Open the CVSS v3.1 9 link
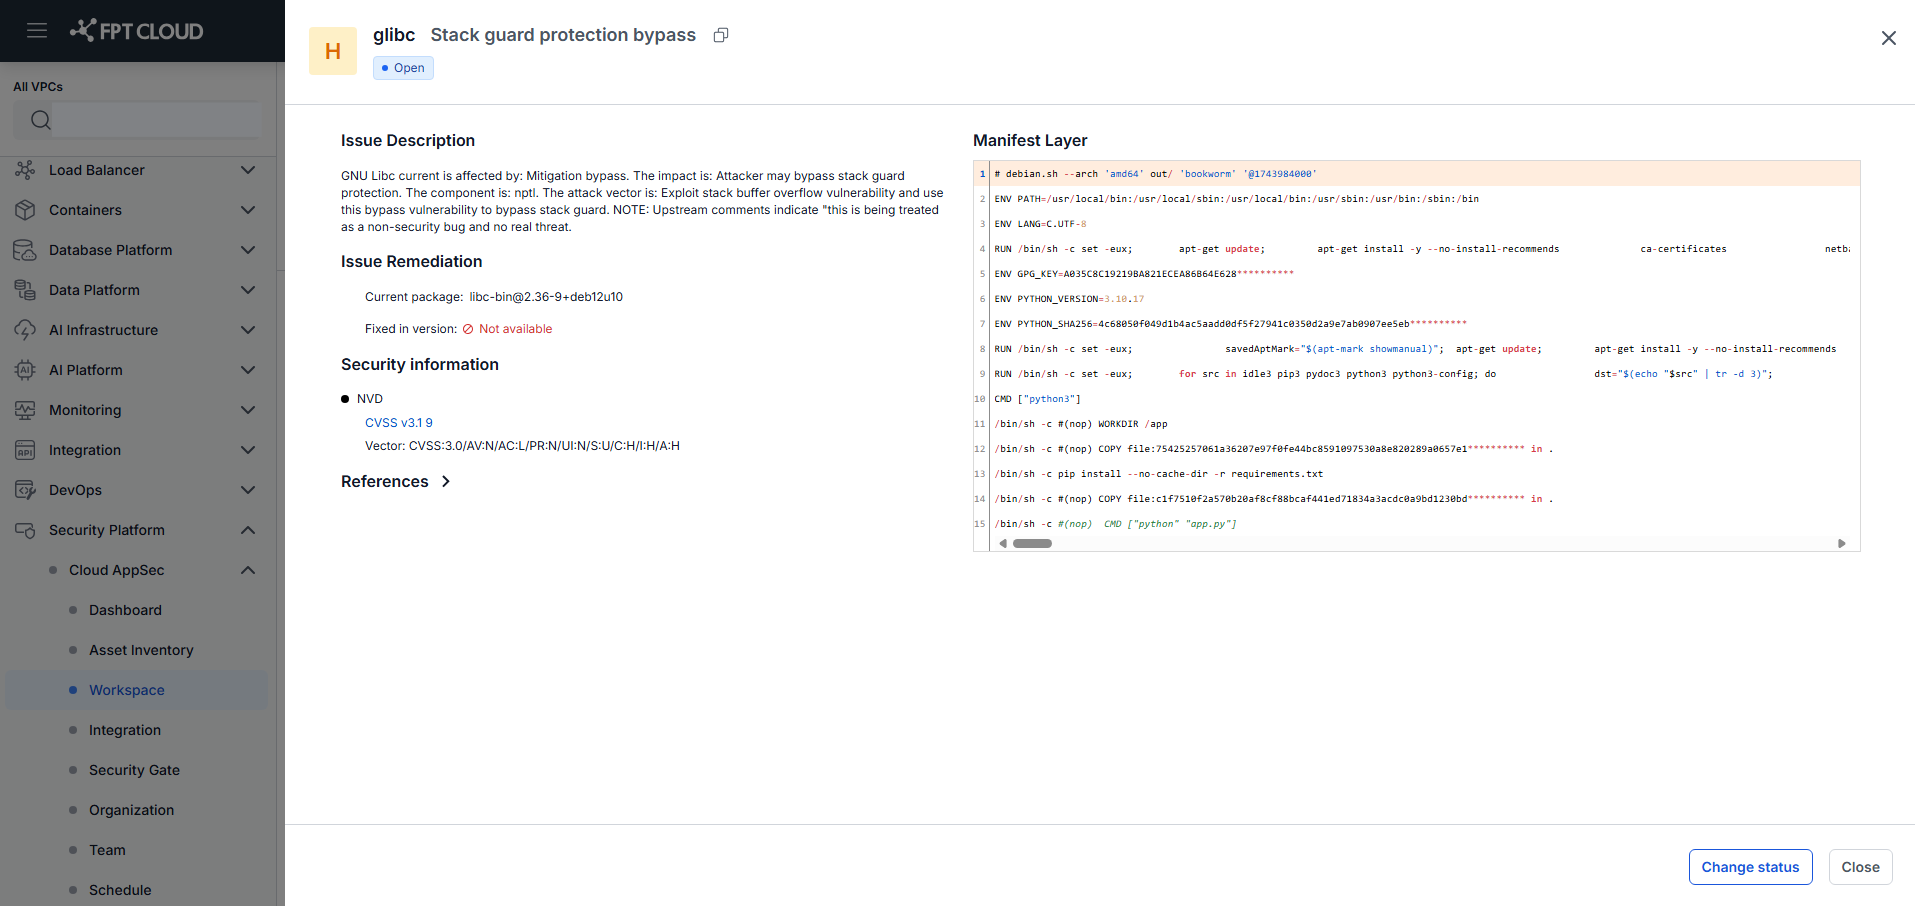1915x906 pixels. coord(399,423)
